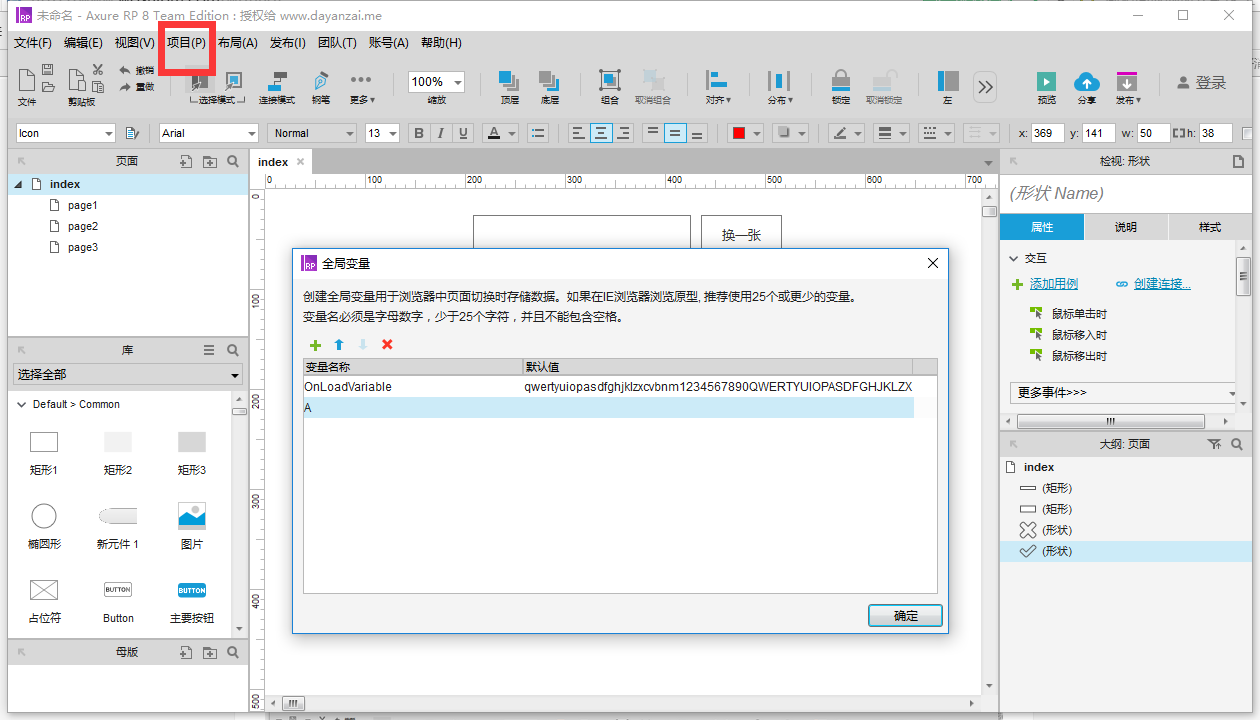Click the 创建连接 link
This screenshot has height=720, width=1260.
coord(1162,284)
